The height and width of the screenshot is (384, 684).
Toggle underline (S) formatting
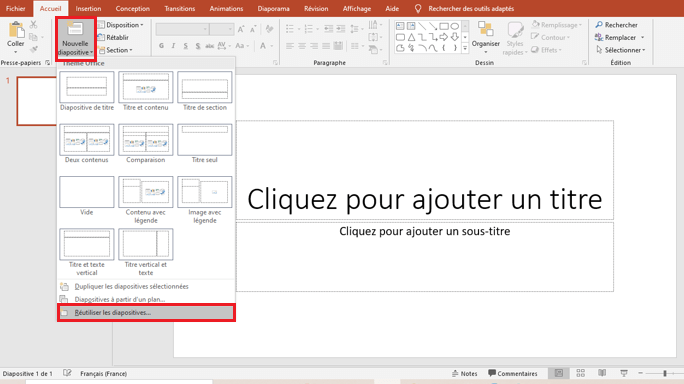[185, 46]
